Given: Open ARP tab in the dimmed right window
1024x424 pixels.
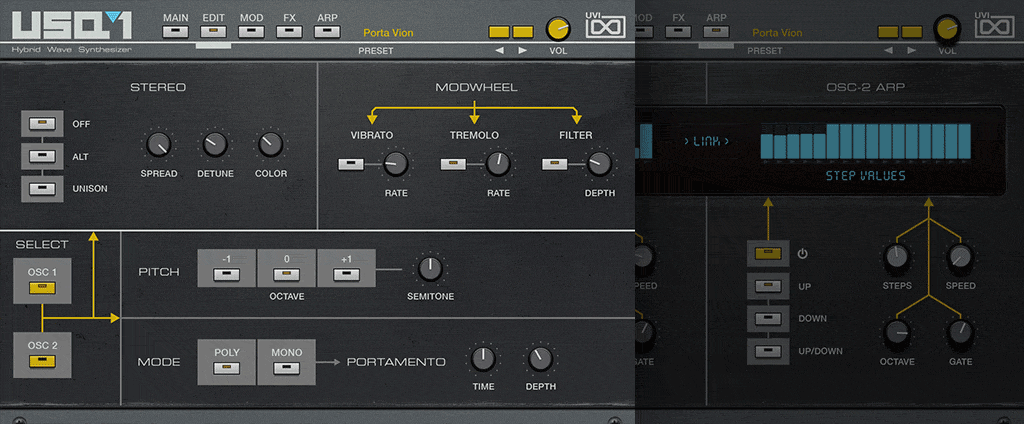Looking at the screenshot, I should [x=716, y=31].
